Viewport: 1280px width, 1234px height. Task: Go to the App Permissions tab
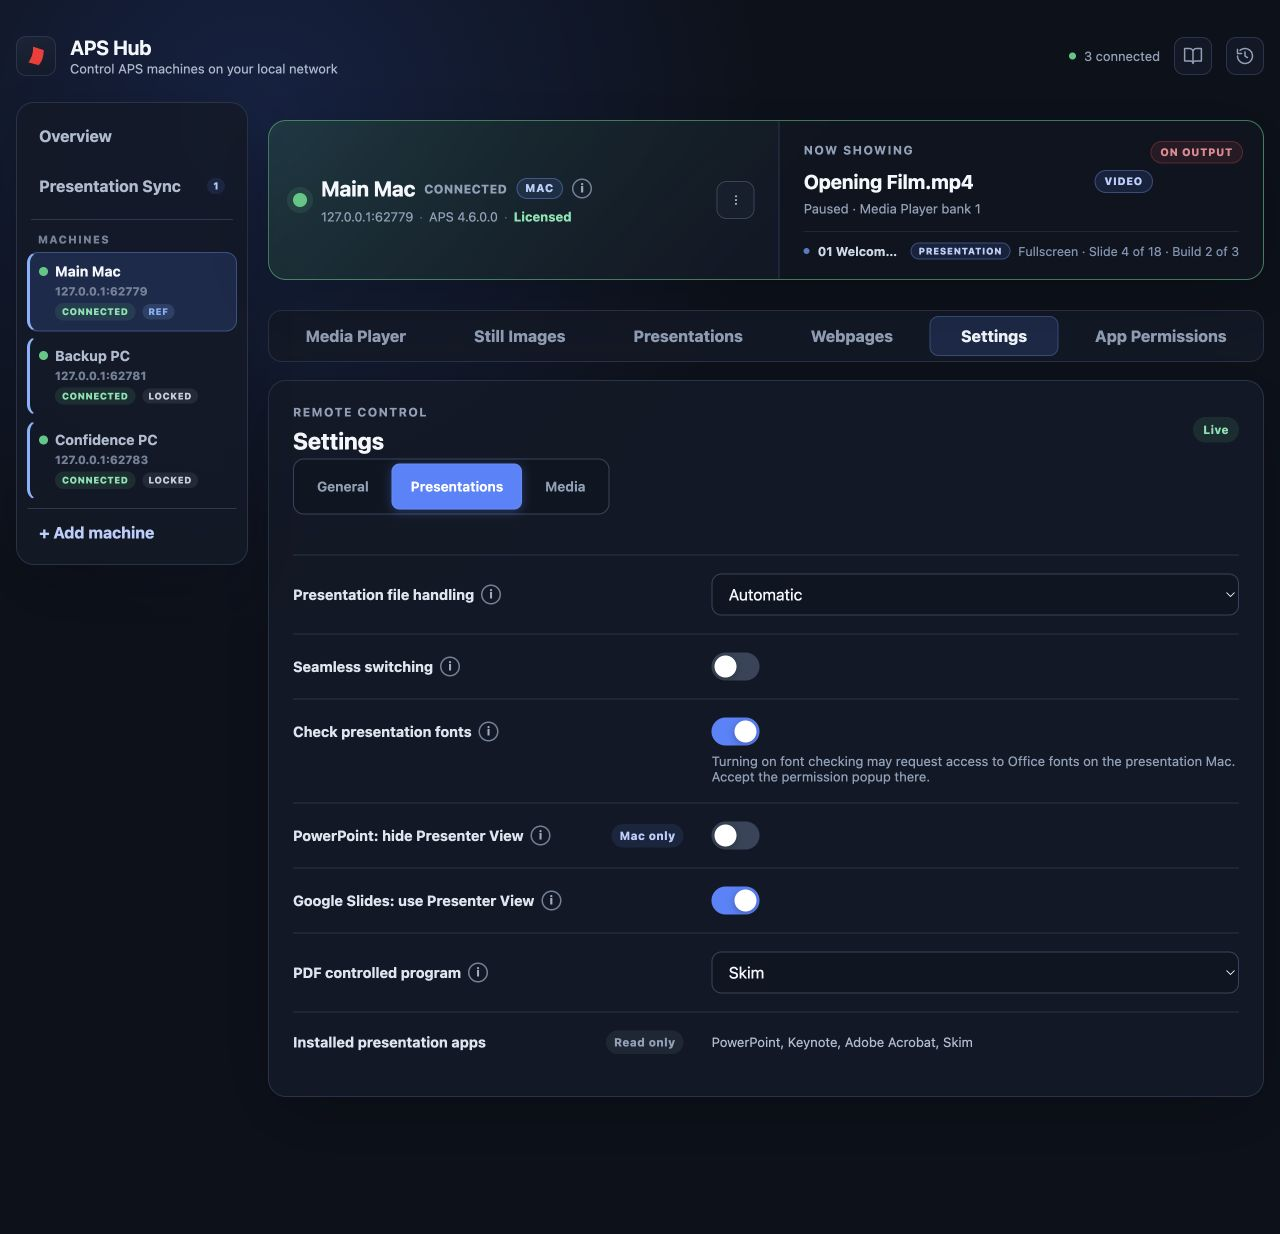[1160, 336]
